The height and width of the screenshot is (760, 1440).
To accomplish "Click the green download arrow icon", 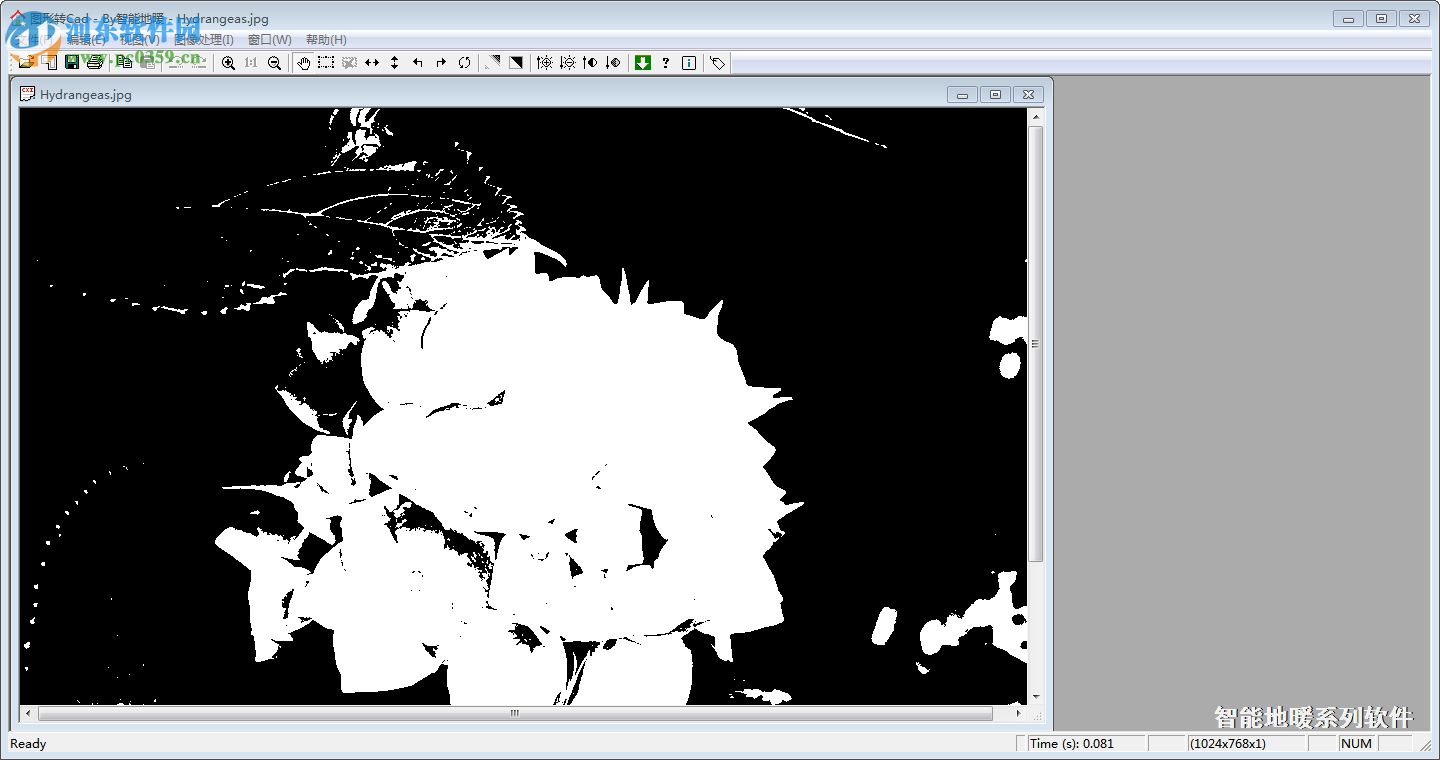I will click(643, 63).
